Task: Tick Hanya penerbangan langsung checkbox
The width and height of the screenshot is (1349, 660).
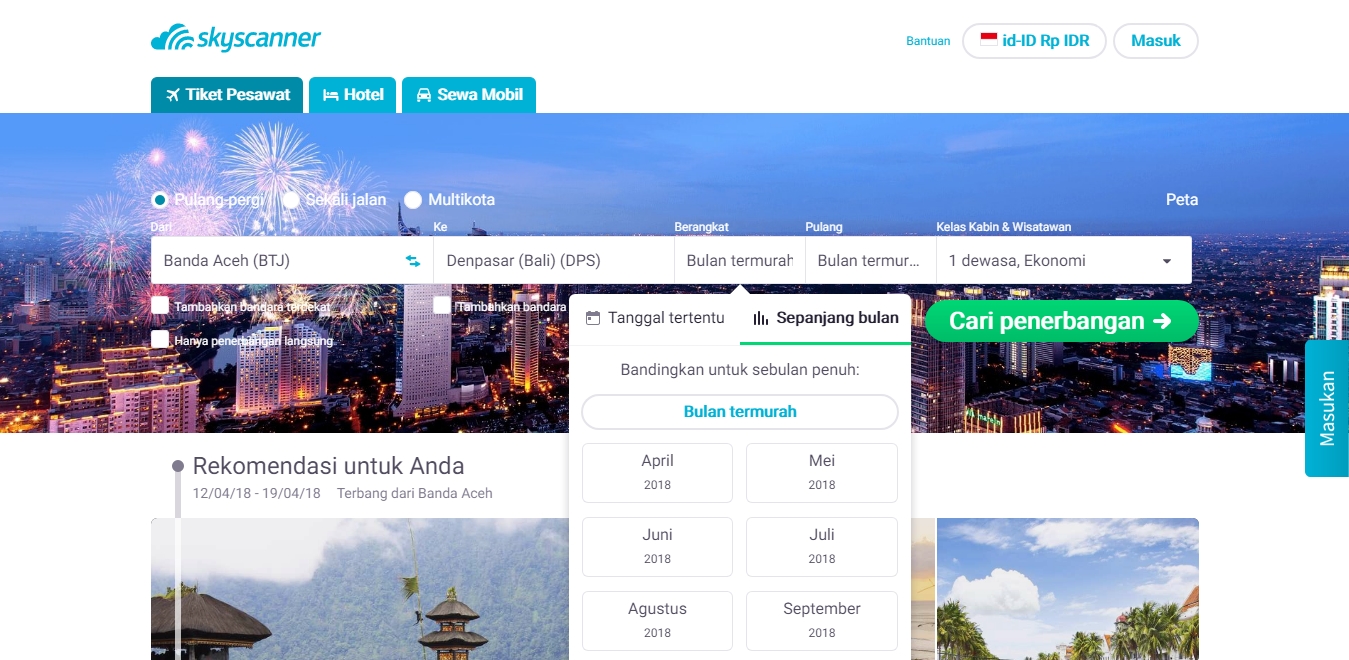Action: point(160,339)
